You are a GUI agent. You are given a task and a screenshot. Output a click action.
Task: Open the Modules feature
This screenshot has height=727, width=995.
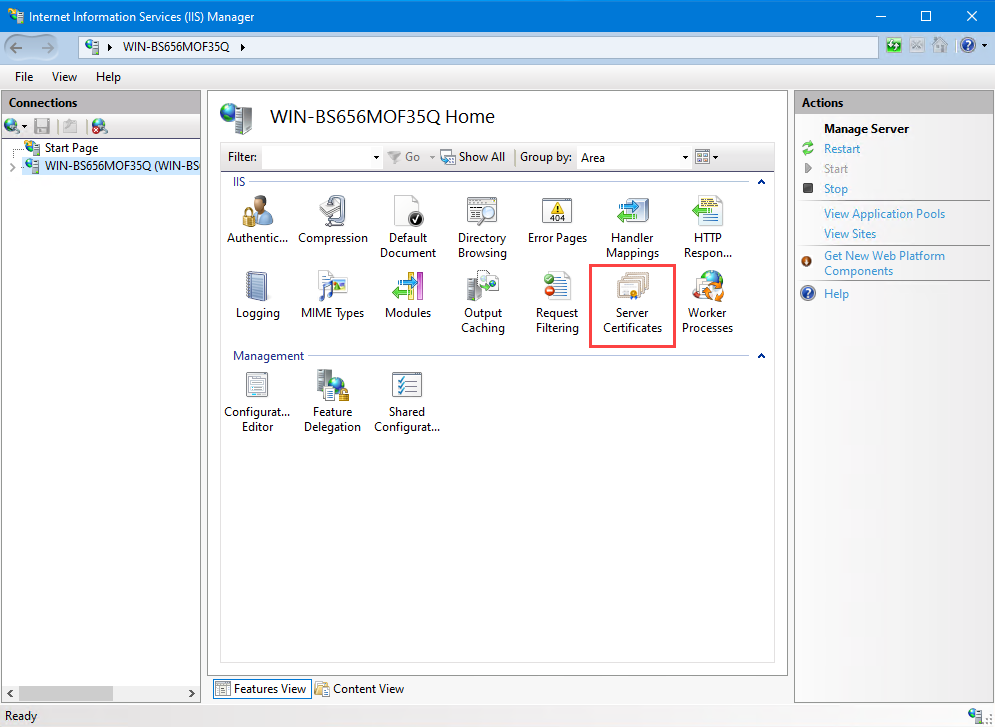click(x=407, y=295)
